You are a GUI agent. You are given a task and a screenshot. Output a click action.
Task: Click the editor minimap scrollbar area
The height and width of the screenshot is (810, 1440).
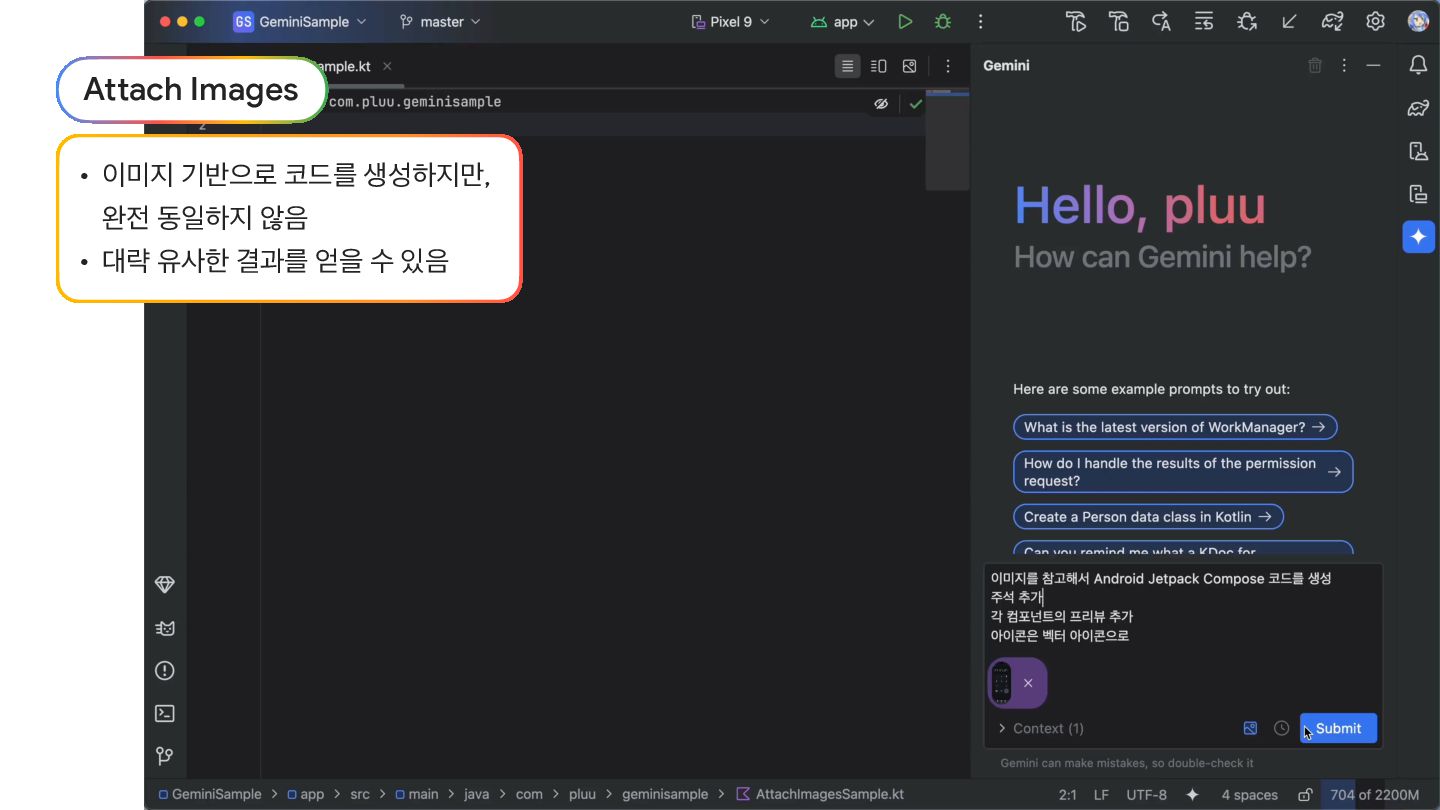tap(947, 140)
